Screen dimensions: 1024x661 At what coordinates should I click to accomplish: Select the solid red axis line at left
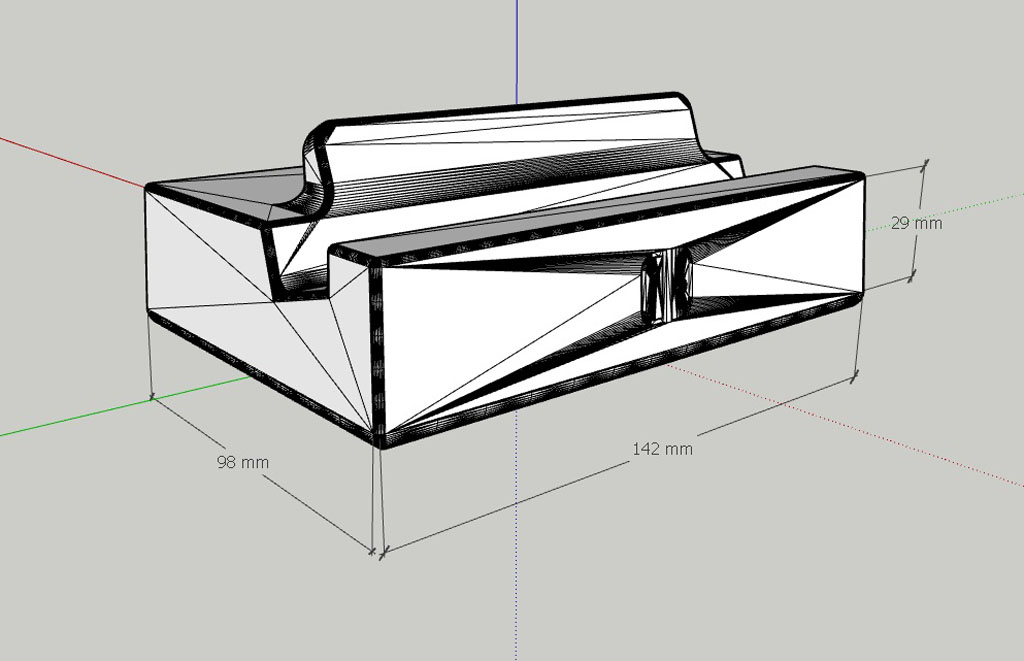coord(70,159)
